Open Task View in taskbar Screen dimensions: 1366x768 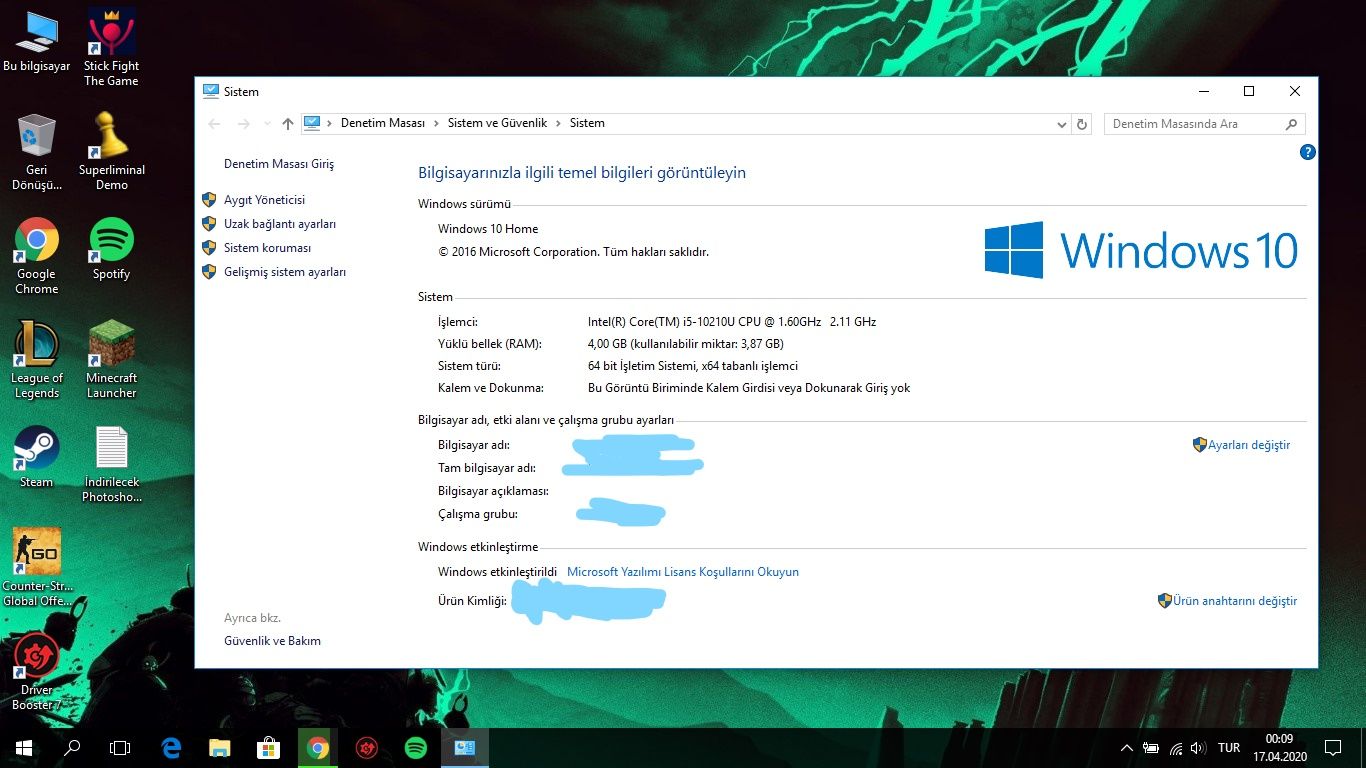(120, 747)
